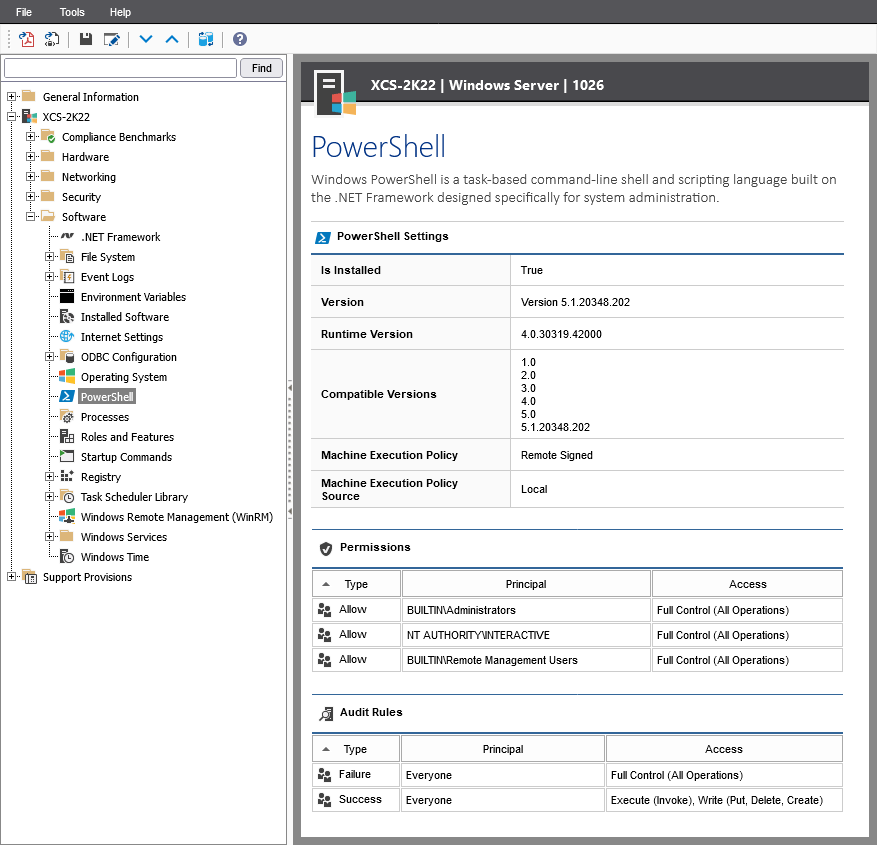Image resolution: width=877 pixels, height=845 pixels.
Task: Click the edit notes pencil icon
Action: (x=111, y=39)
